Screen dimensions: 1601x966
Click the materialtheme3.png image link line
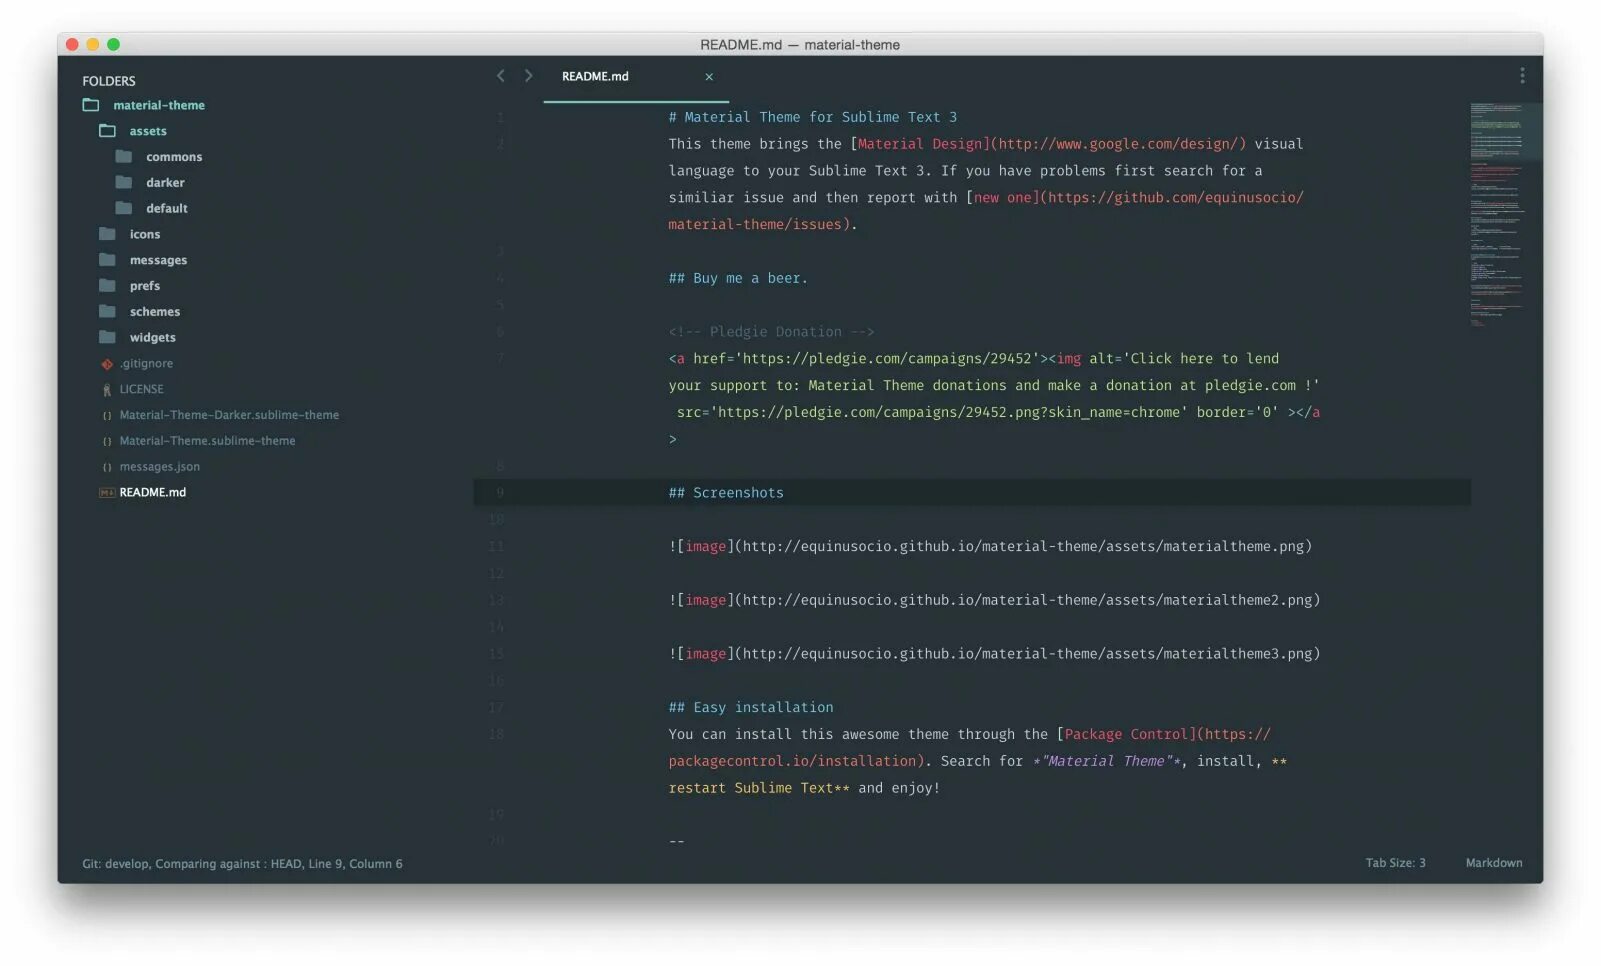point(994,654)
